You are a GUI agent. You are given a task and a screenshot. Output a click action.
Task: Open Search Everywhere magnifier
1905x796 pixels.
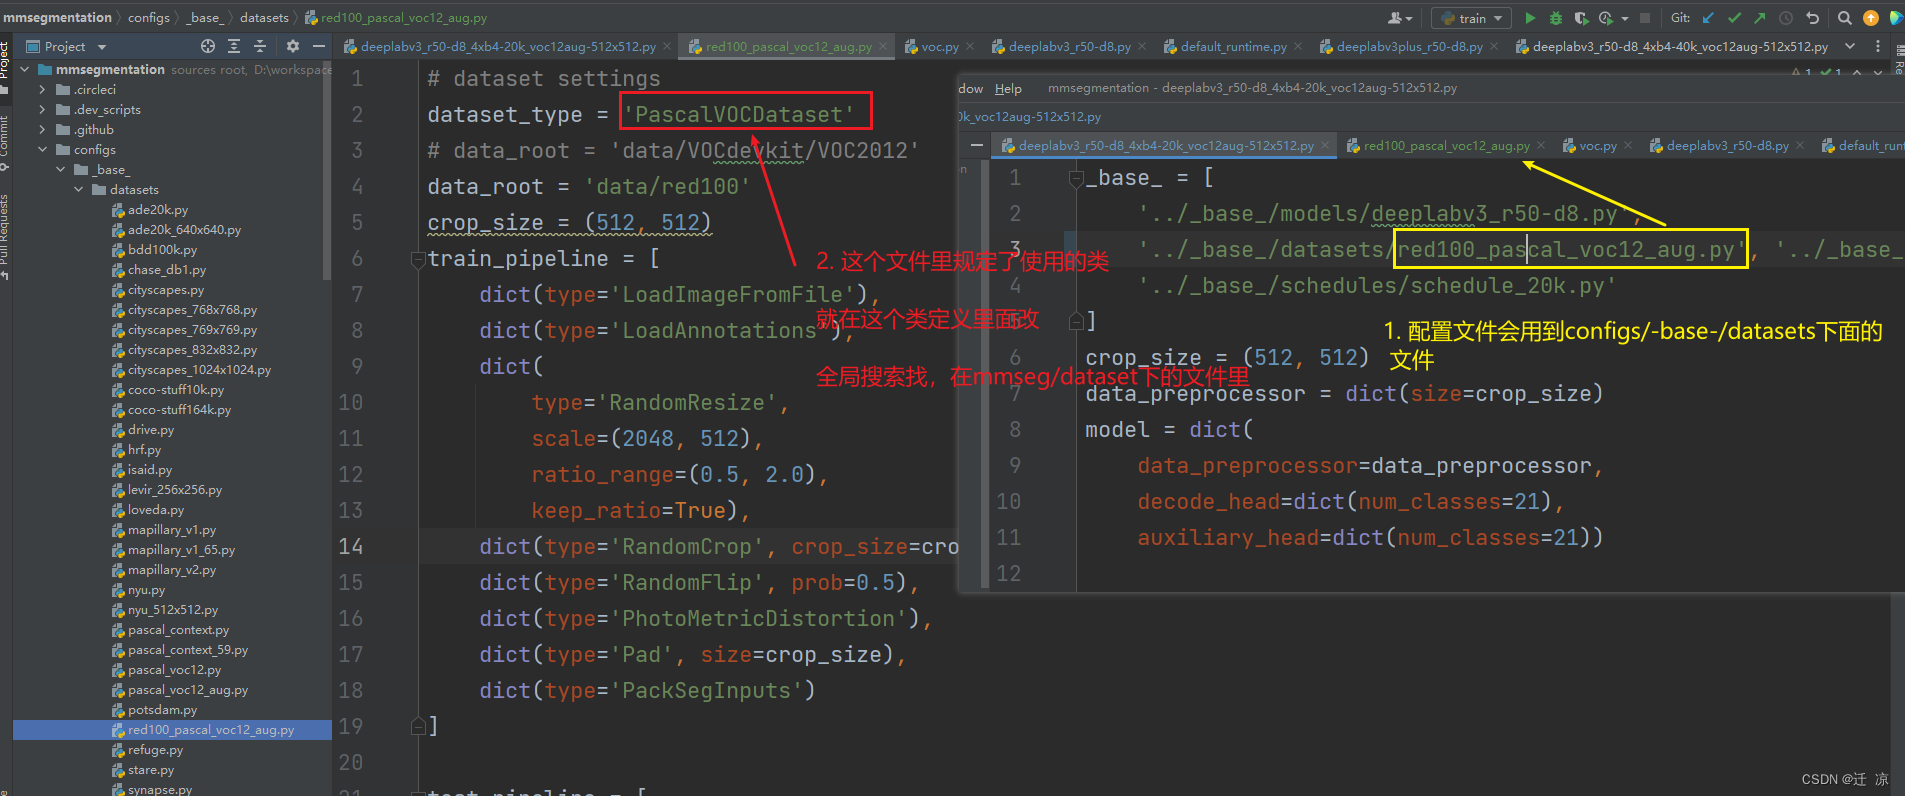pyautogui.click(x=1845, y=18)
